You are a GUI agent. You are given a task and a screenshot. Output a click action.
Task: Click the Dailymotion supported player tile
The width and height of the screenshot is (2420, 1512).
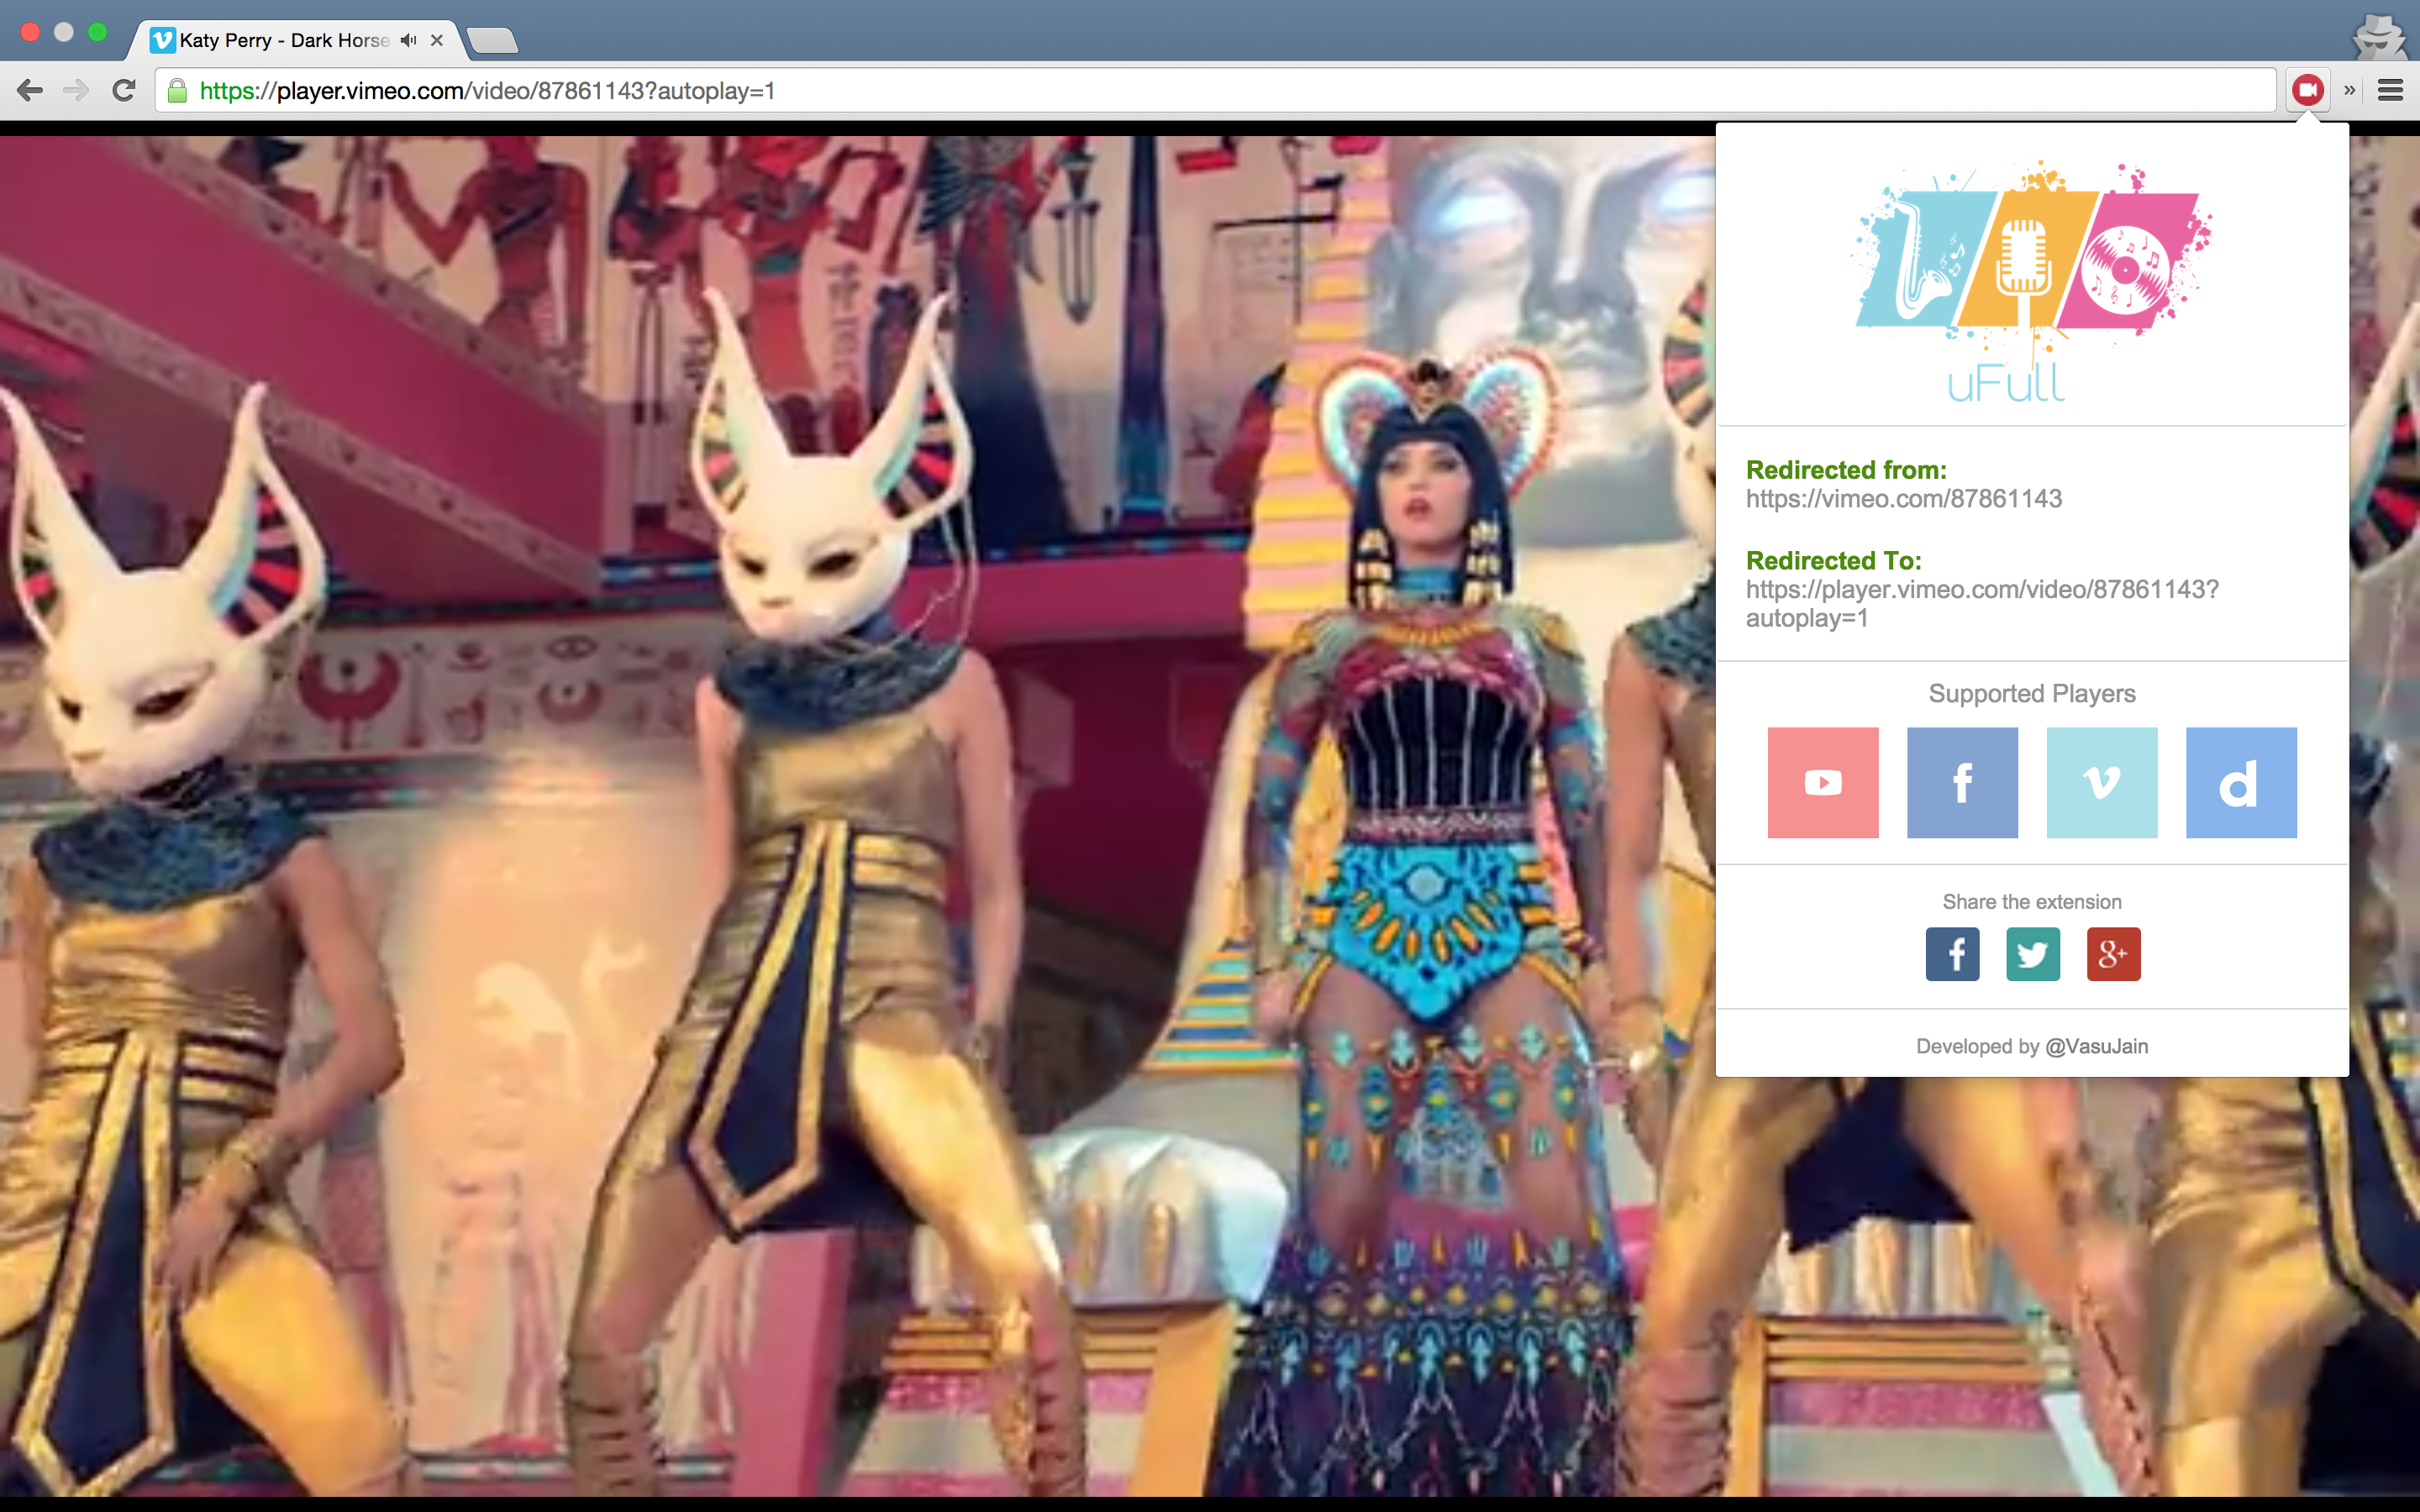point(2240,782)
